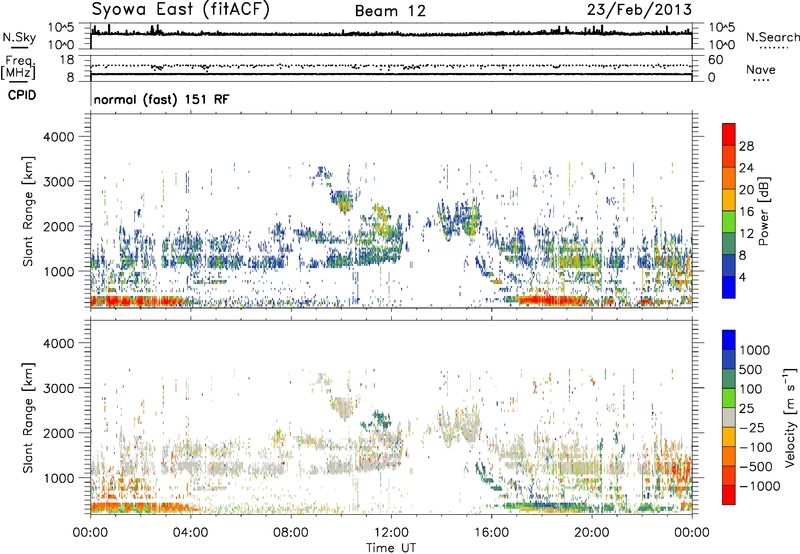The height and width of the screenshot is (554, 800).
Task: Pick the red top segment of the power colorbar
Action: [x=729, y=135]
